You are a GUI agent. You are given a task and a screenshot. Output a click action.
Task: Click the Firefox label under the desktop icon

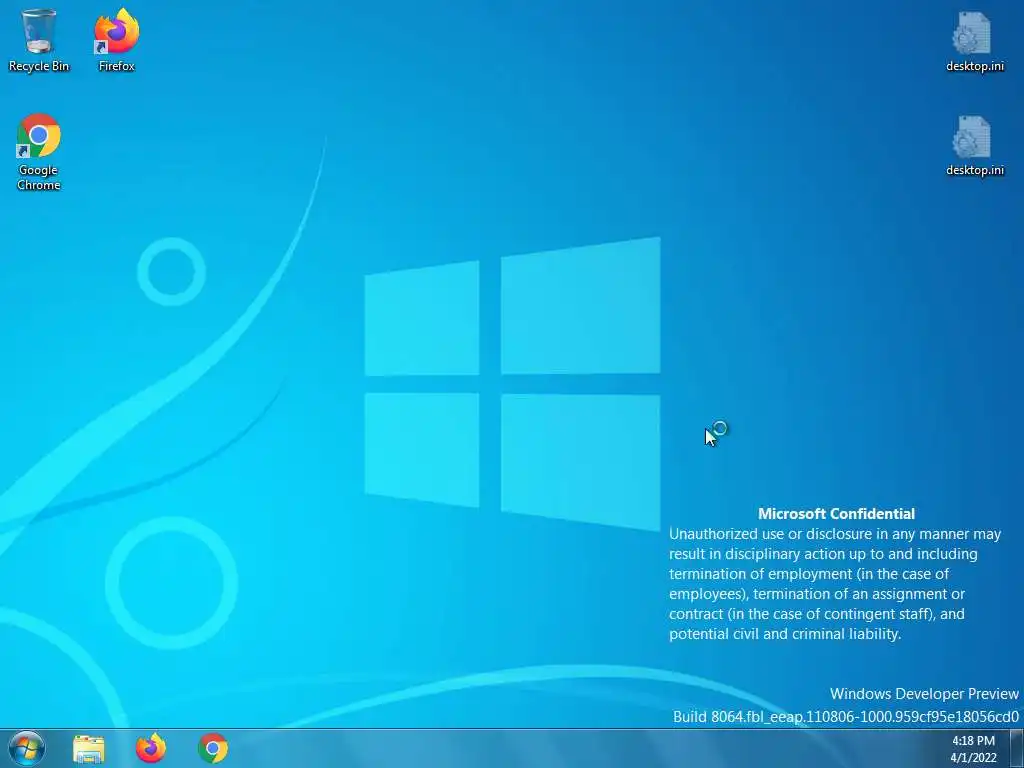117,66
